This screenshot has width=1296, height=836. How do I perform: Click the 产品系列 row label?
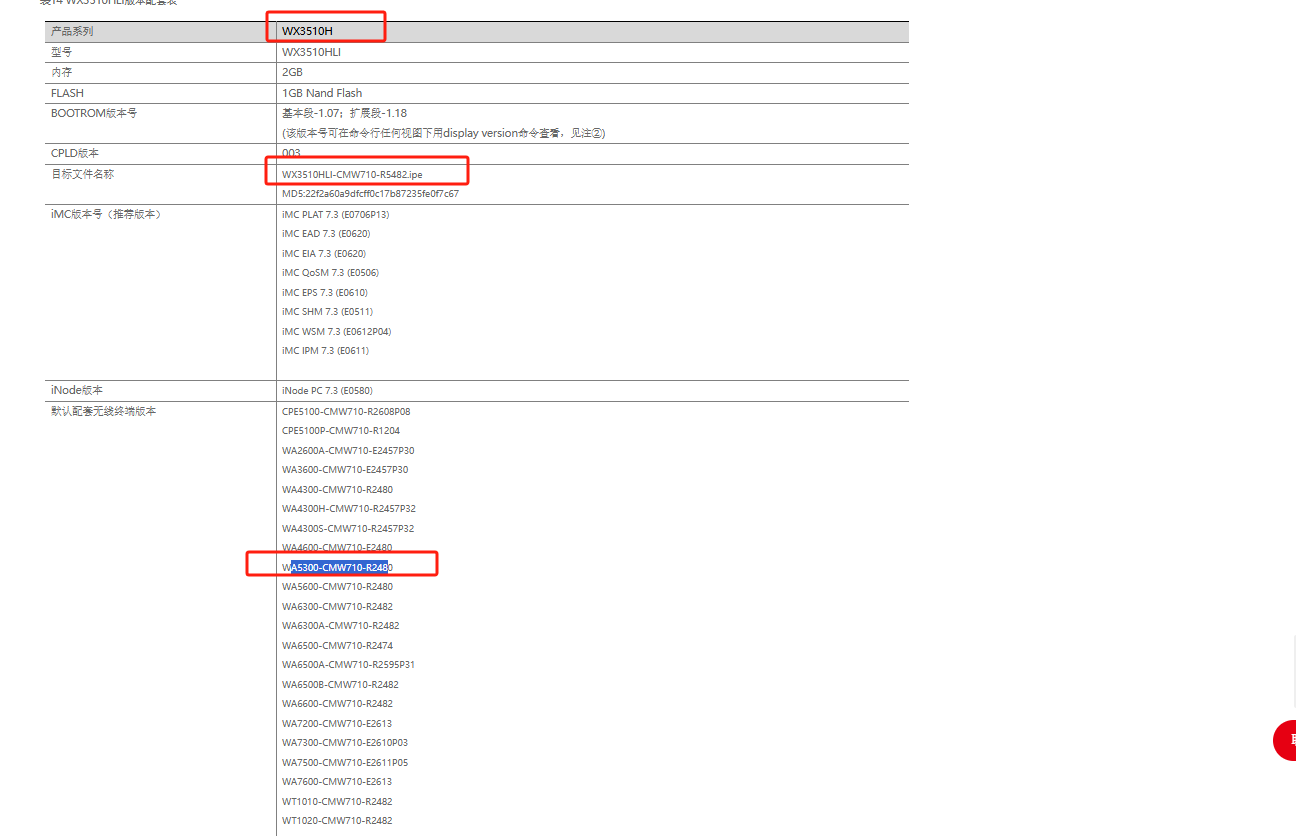tap(72, 32)
